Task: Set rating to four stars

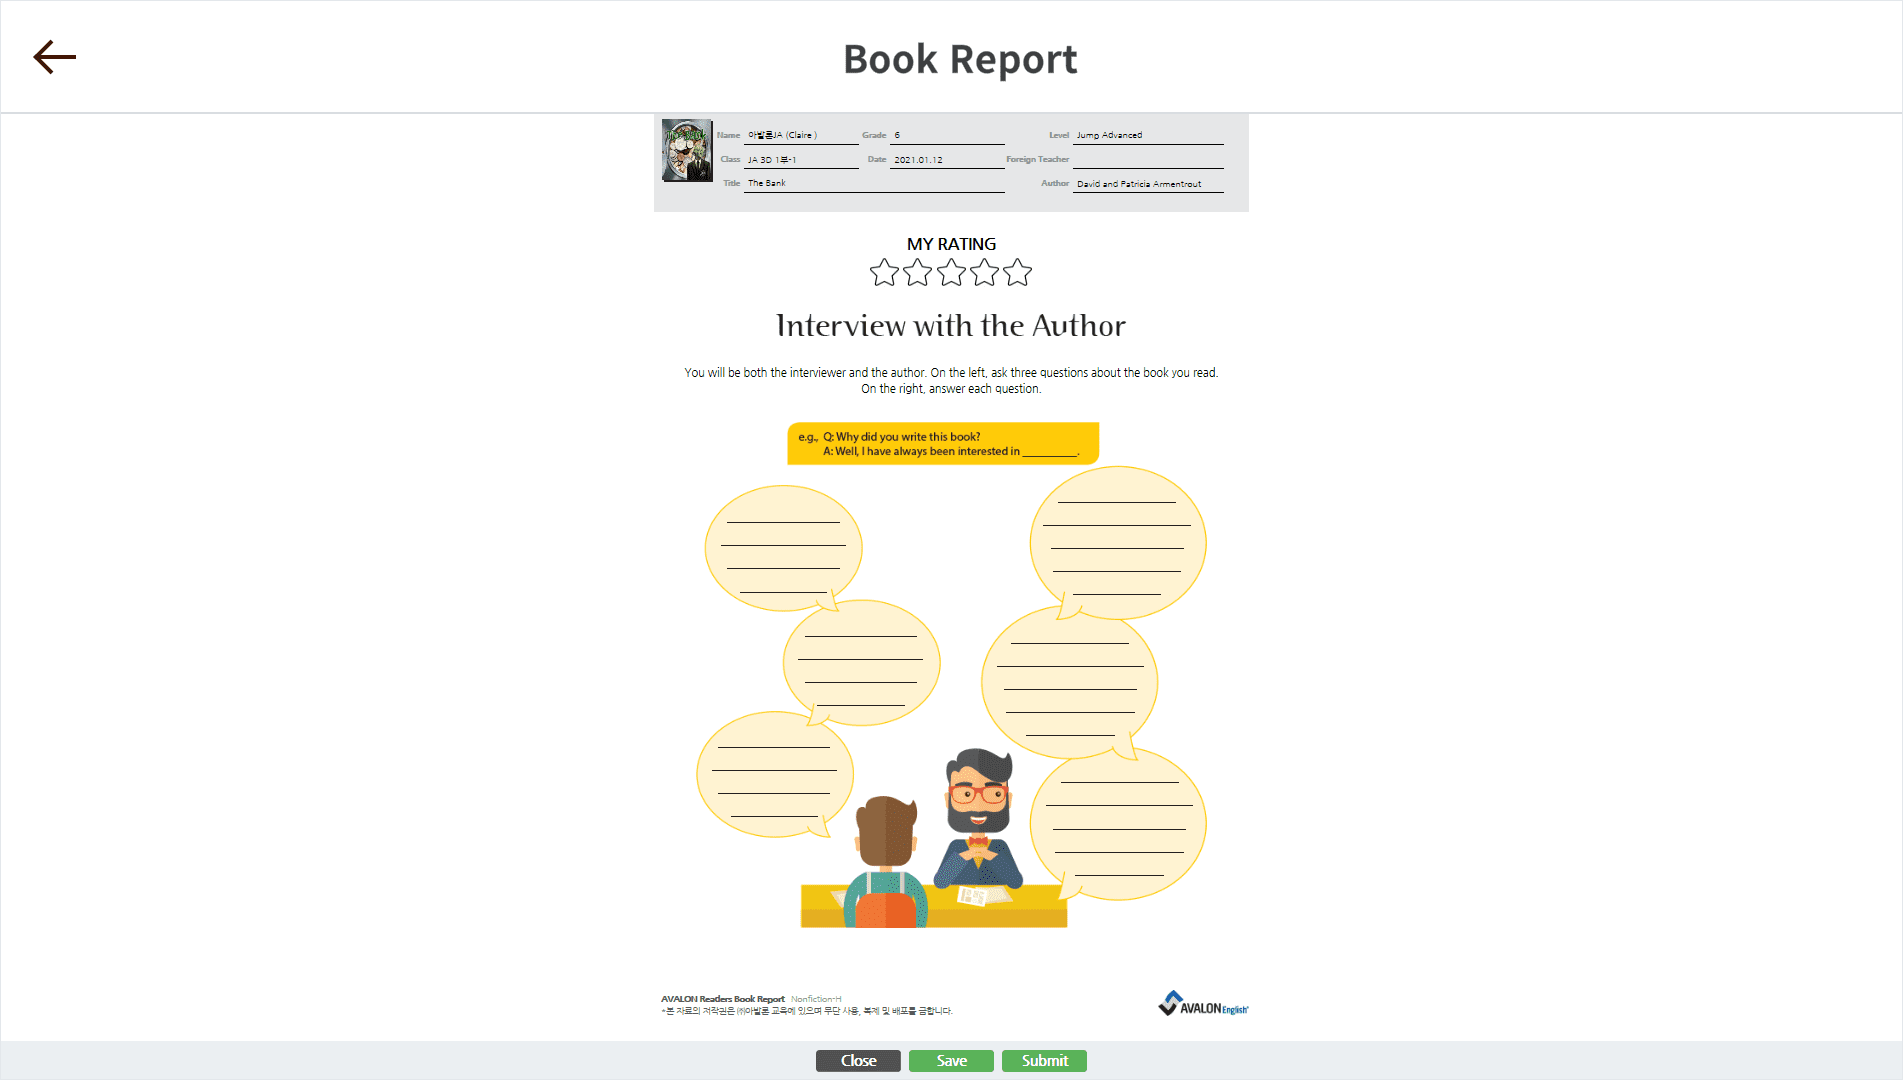Action: click(984, 272)
